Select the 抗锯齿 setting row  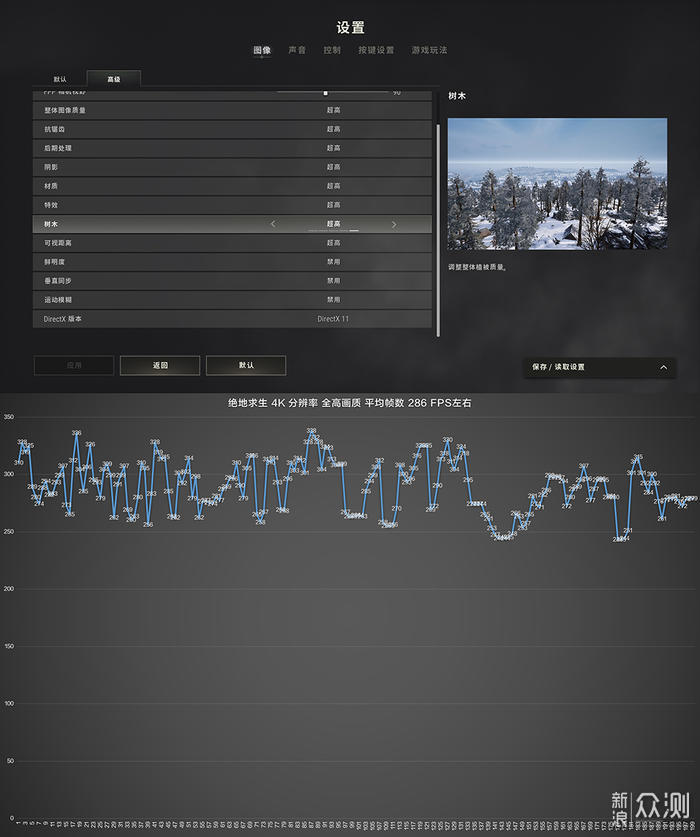(232, 129)
